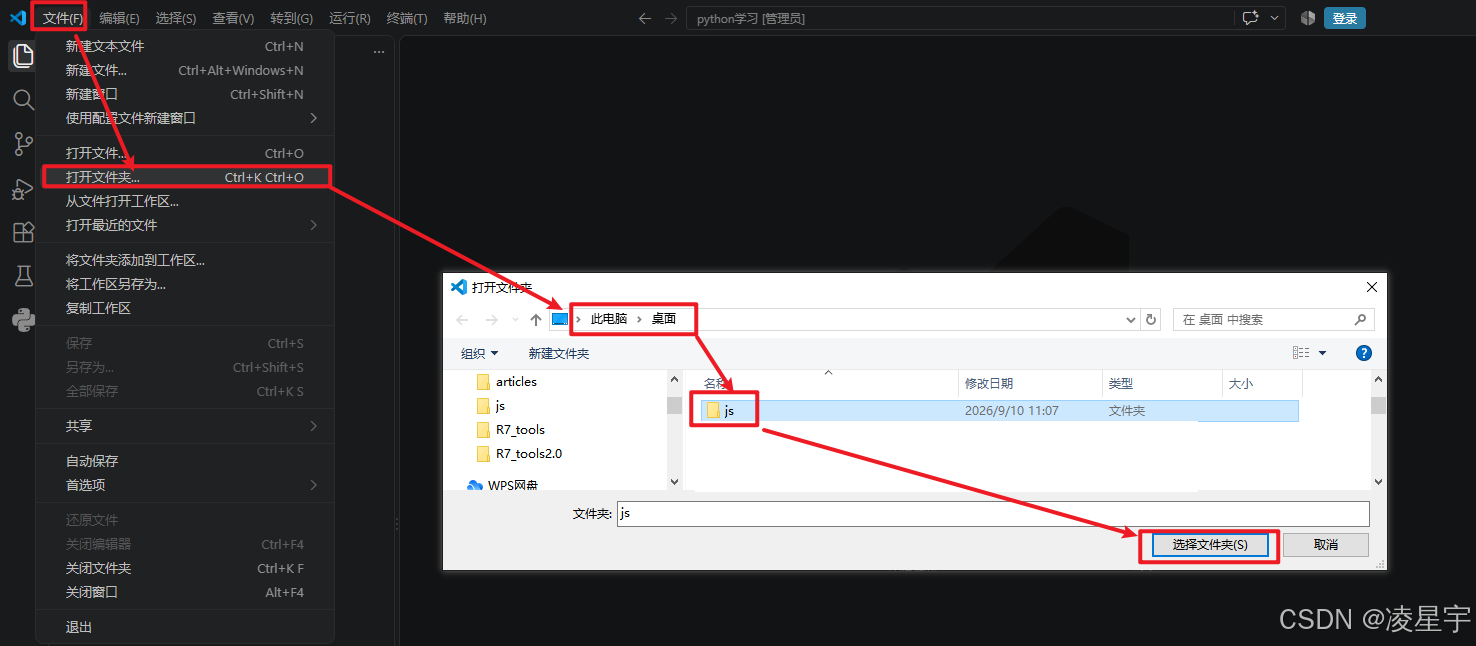
Task: Click the python学习 command center box
Action: click(x=959, y=18)
